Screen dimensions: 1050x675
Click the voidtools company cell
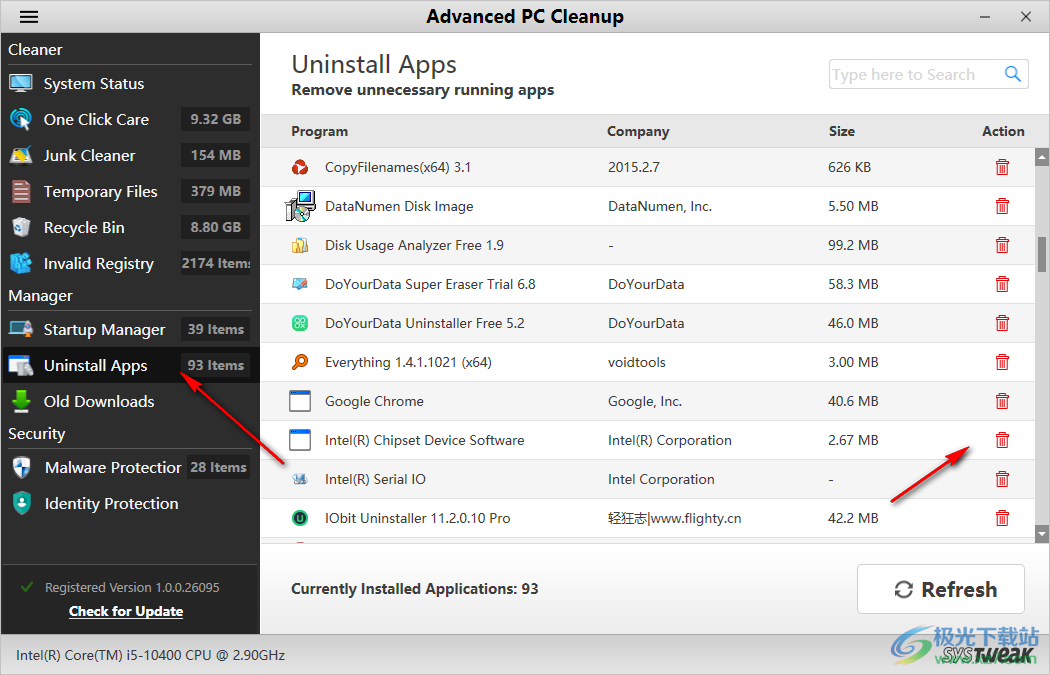(x=637, y=362)
